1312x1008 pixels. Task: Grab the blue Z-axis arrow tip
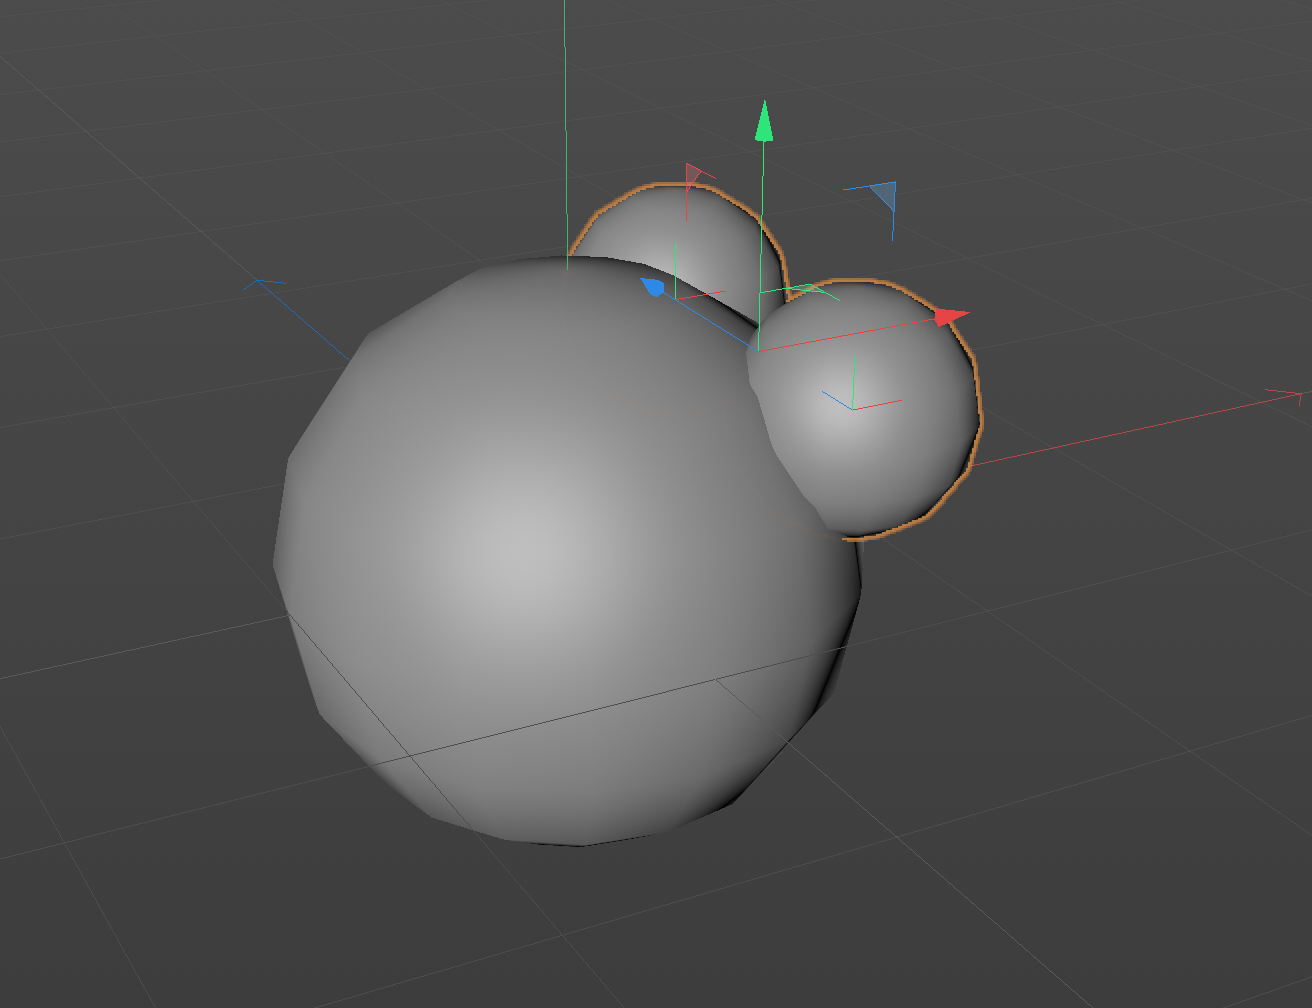coord(653,287)
